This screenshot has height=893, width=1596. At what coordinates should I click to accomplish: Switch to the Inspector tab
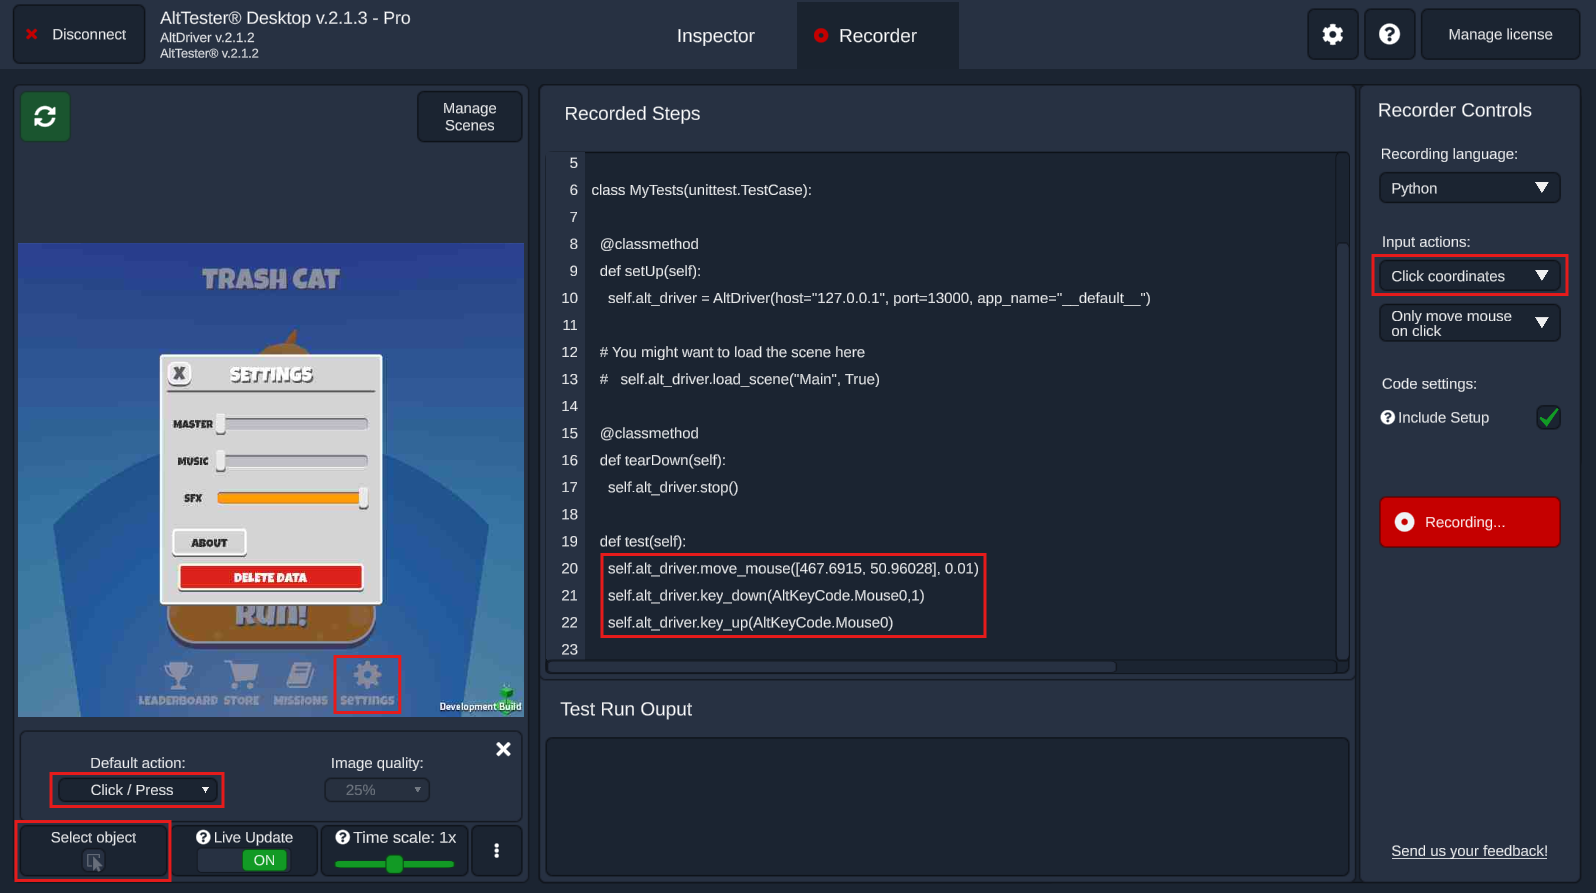click(x=715, y=36)
